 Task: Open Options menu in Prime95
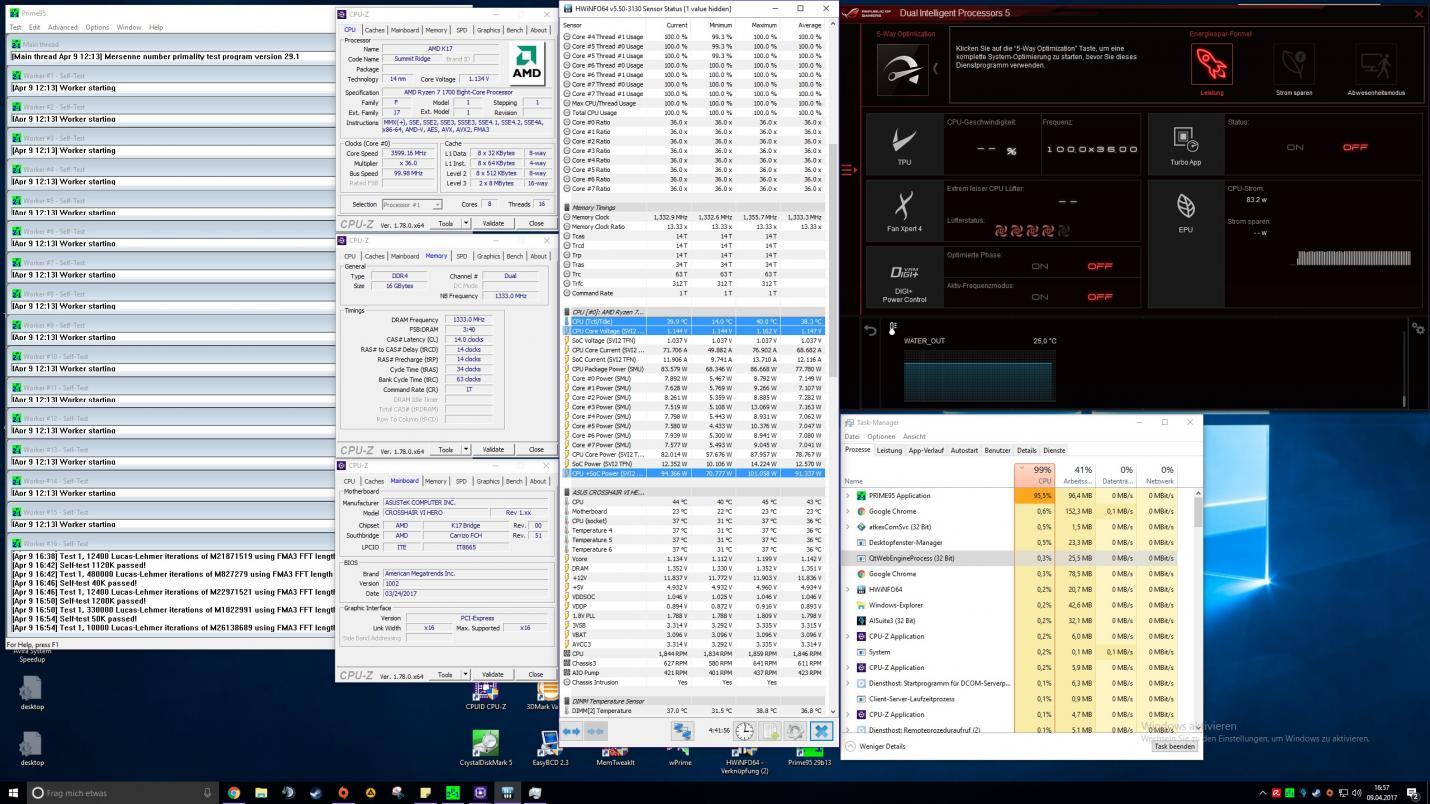(x=97, y=27)
